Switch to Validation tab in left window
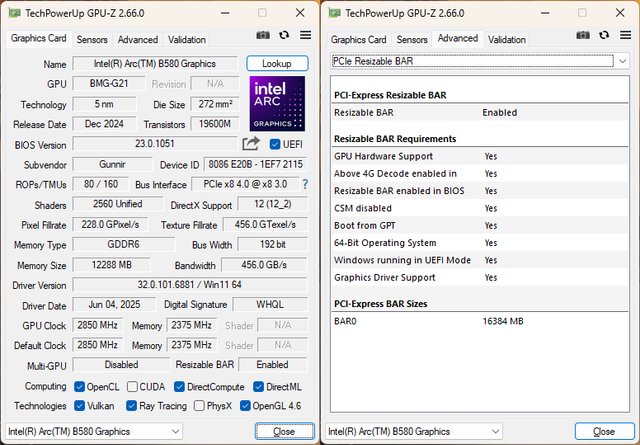Screen dimensions: 640x445 [187, 40]
